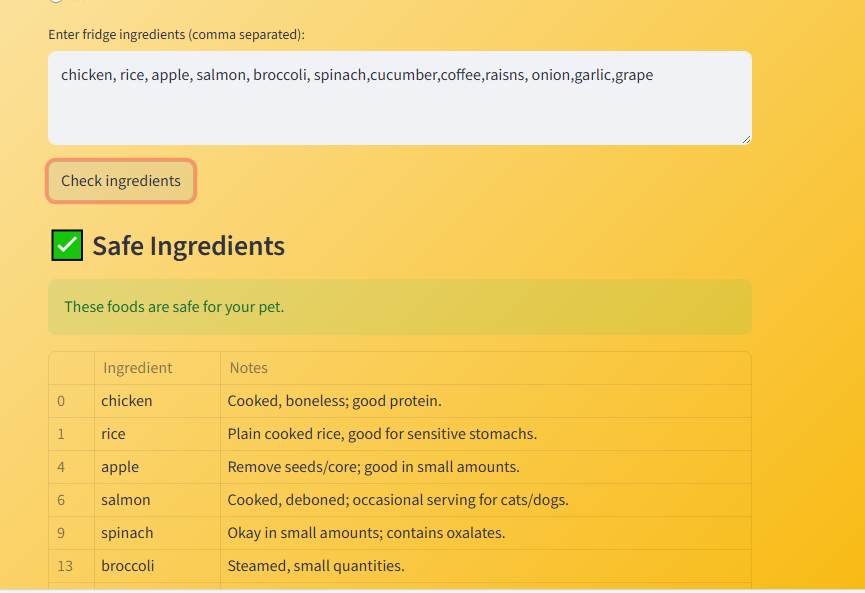
Task: Select the radio button at the top
Action: [x=56, y=3]
